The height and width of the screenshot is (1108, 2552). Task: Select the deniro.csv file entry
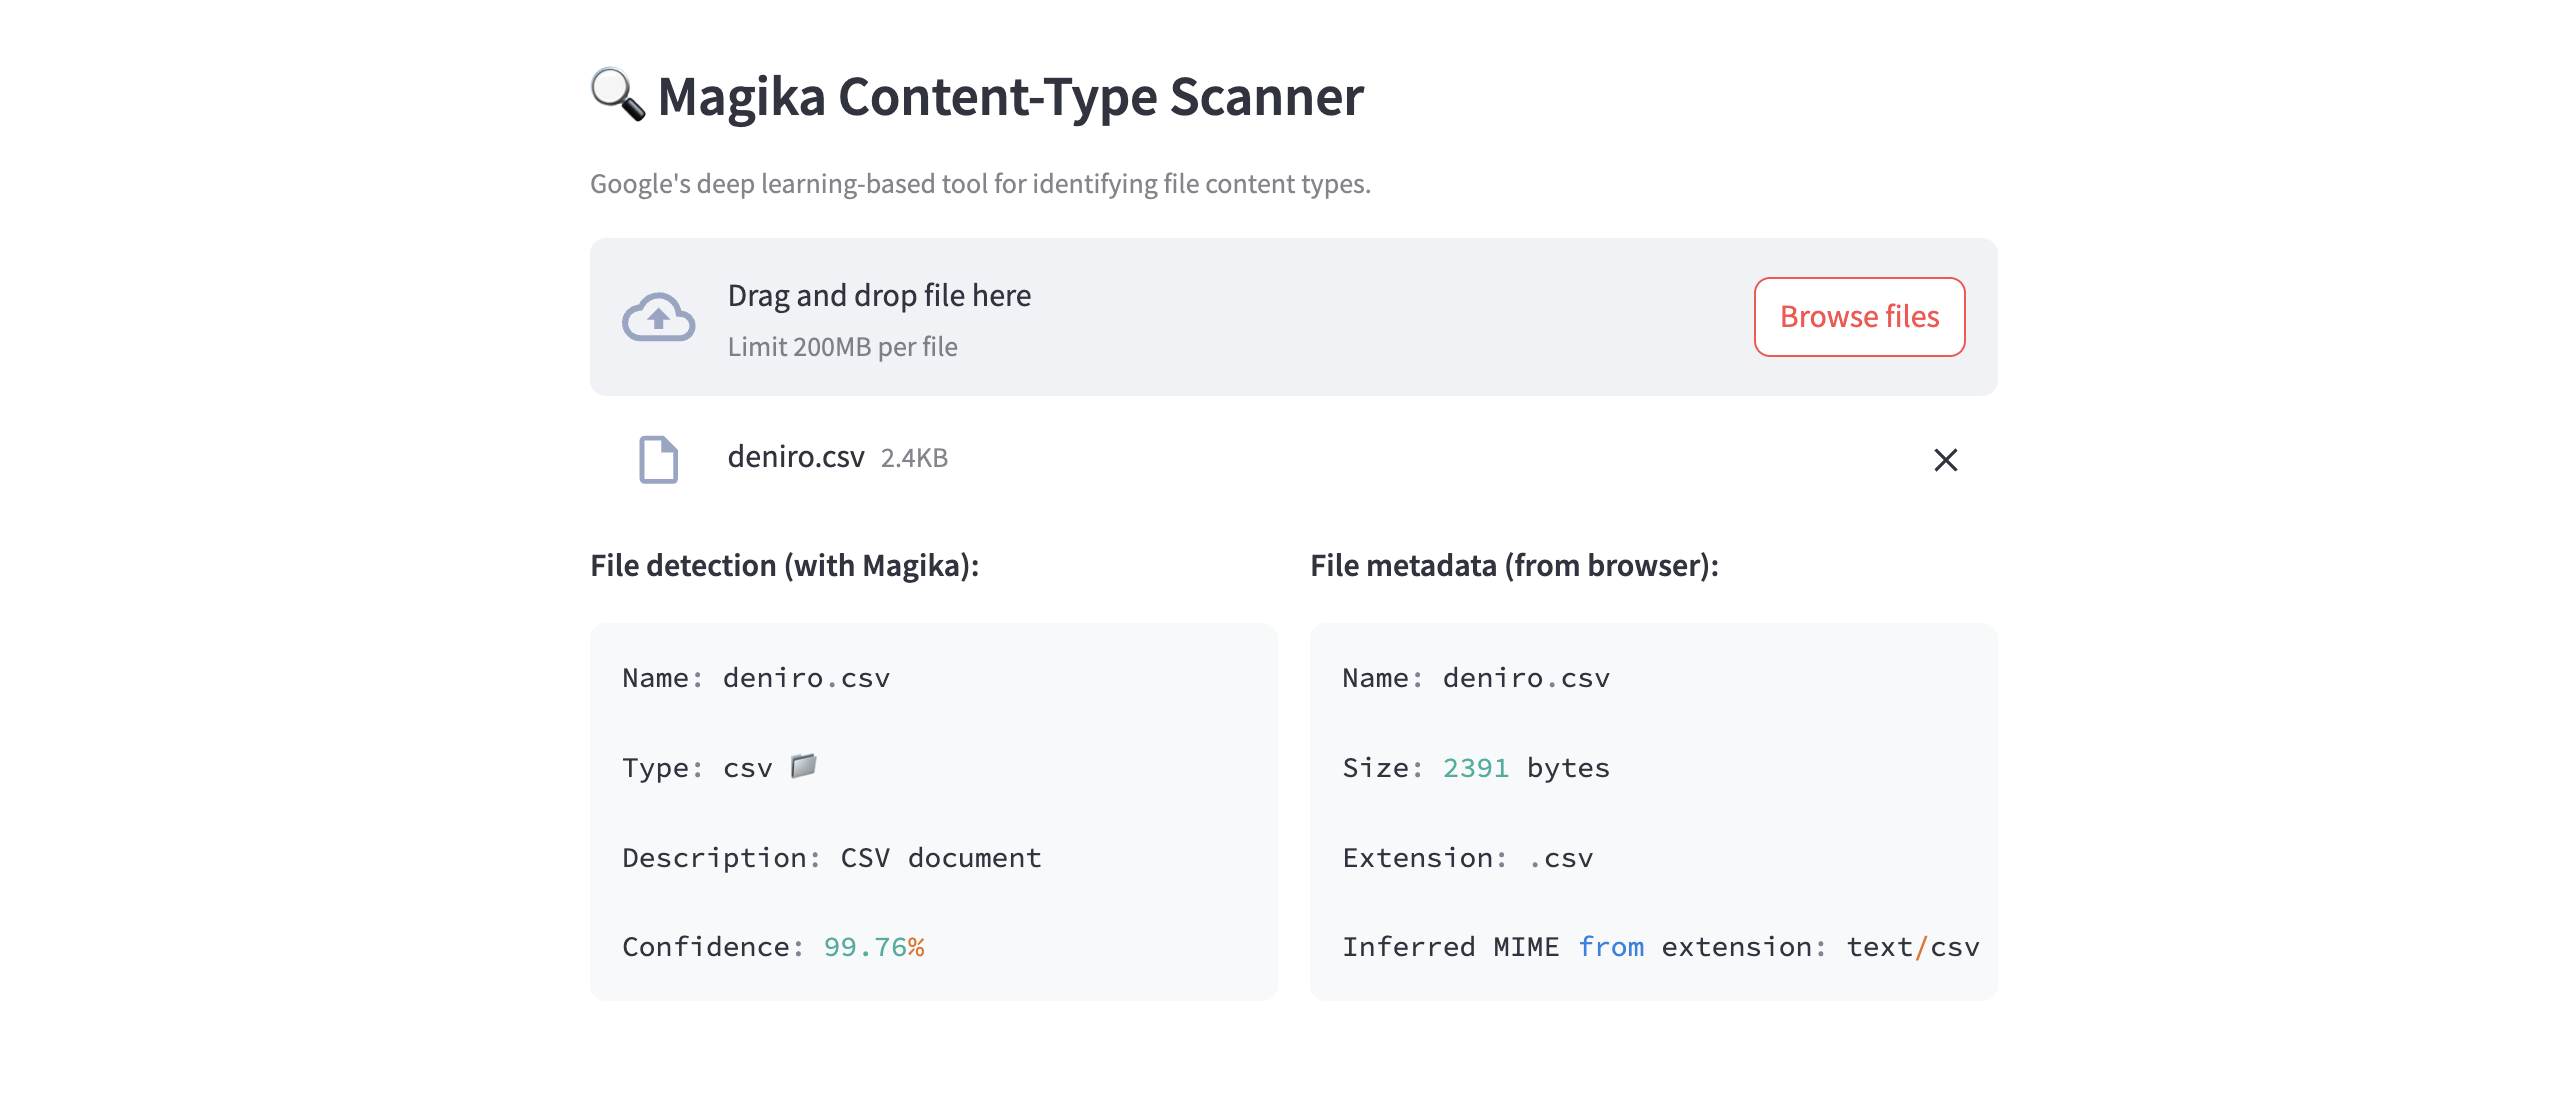coord(795,458)
